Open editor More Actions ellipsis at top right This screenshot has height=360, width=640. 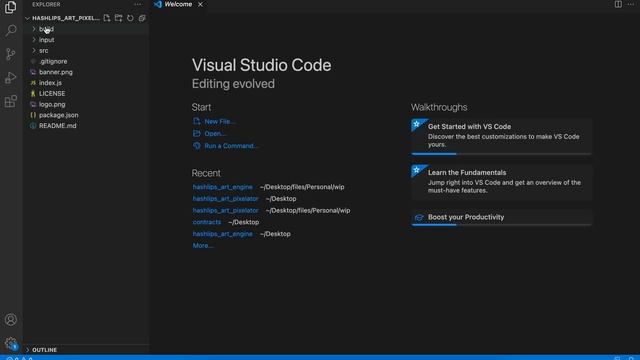631,4
